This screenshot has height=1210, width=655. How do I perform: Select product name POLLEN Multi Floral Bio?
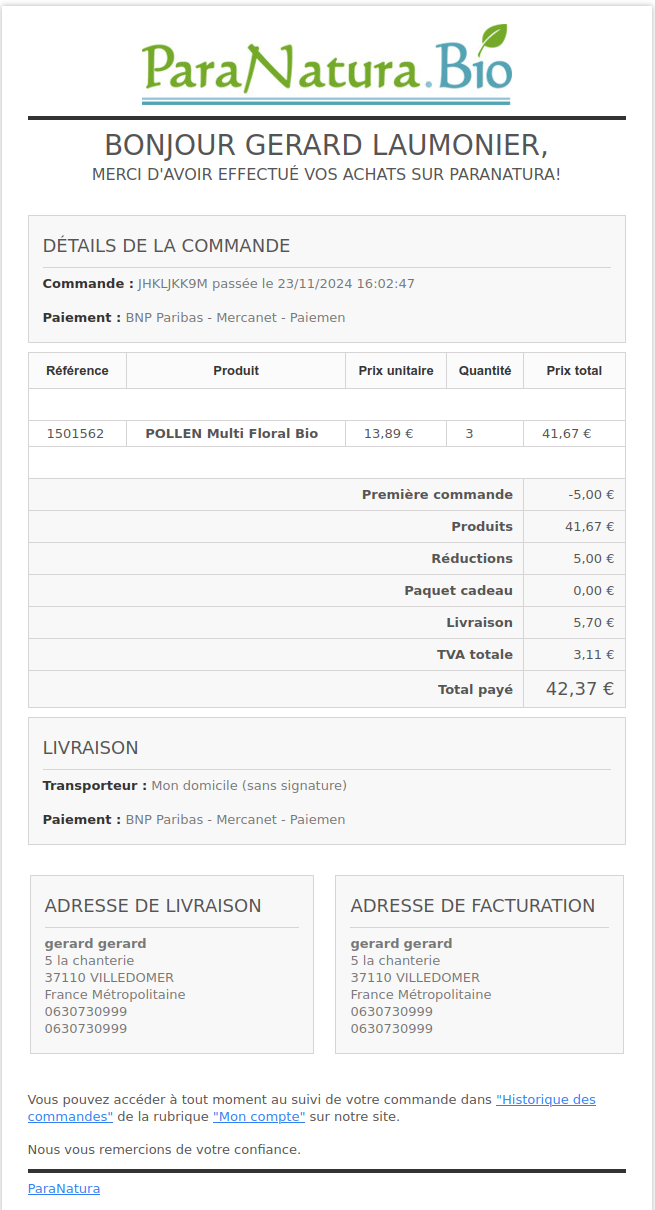[x=232, y=434]
